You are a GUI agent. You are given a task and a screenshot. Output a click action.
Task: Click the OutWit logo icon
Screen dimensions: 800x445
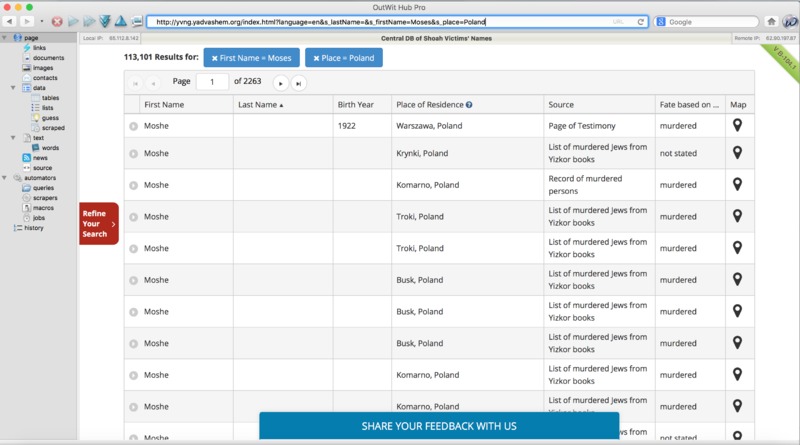pyautogui.click(x=790, y=21)
